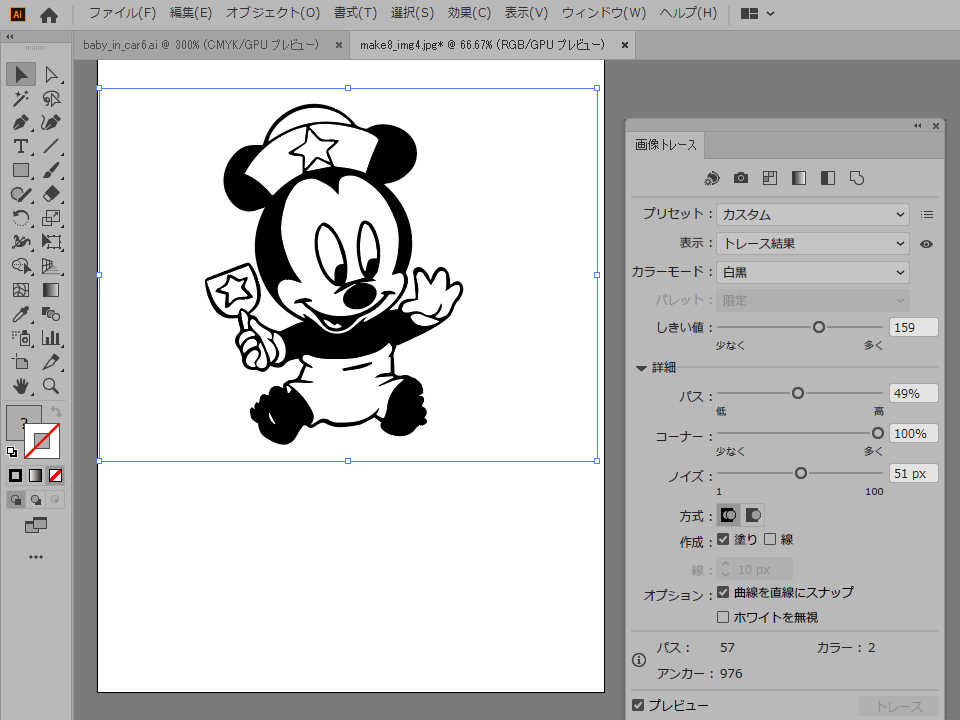
Task: Click the しきい値 threshold slider handle
Action: click(x=819, y=327)
